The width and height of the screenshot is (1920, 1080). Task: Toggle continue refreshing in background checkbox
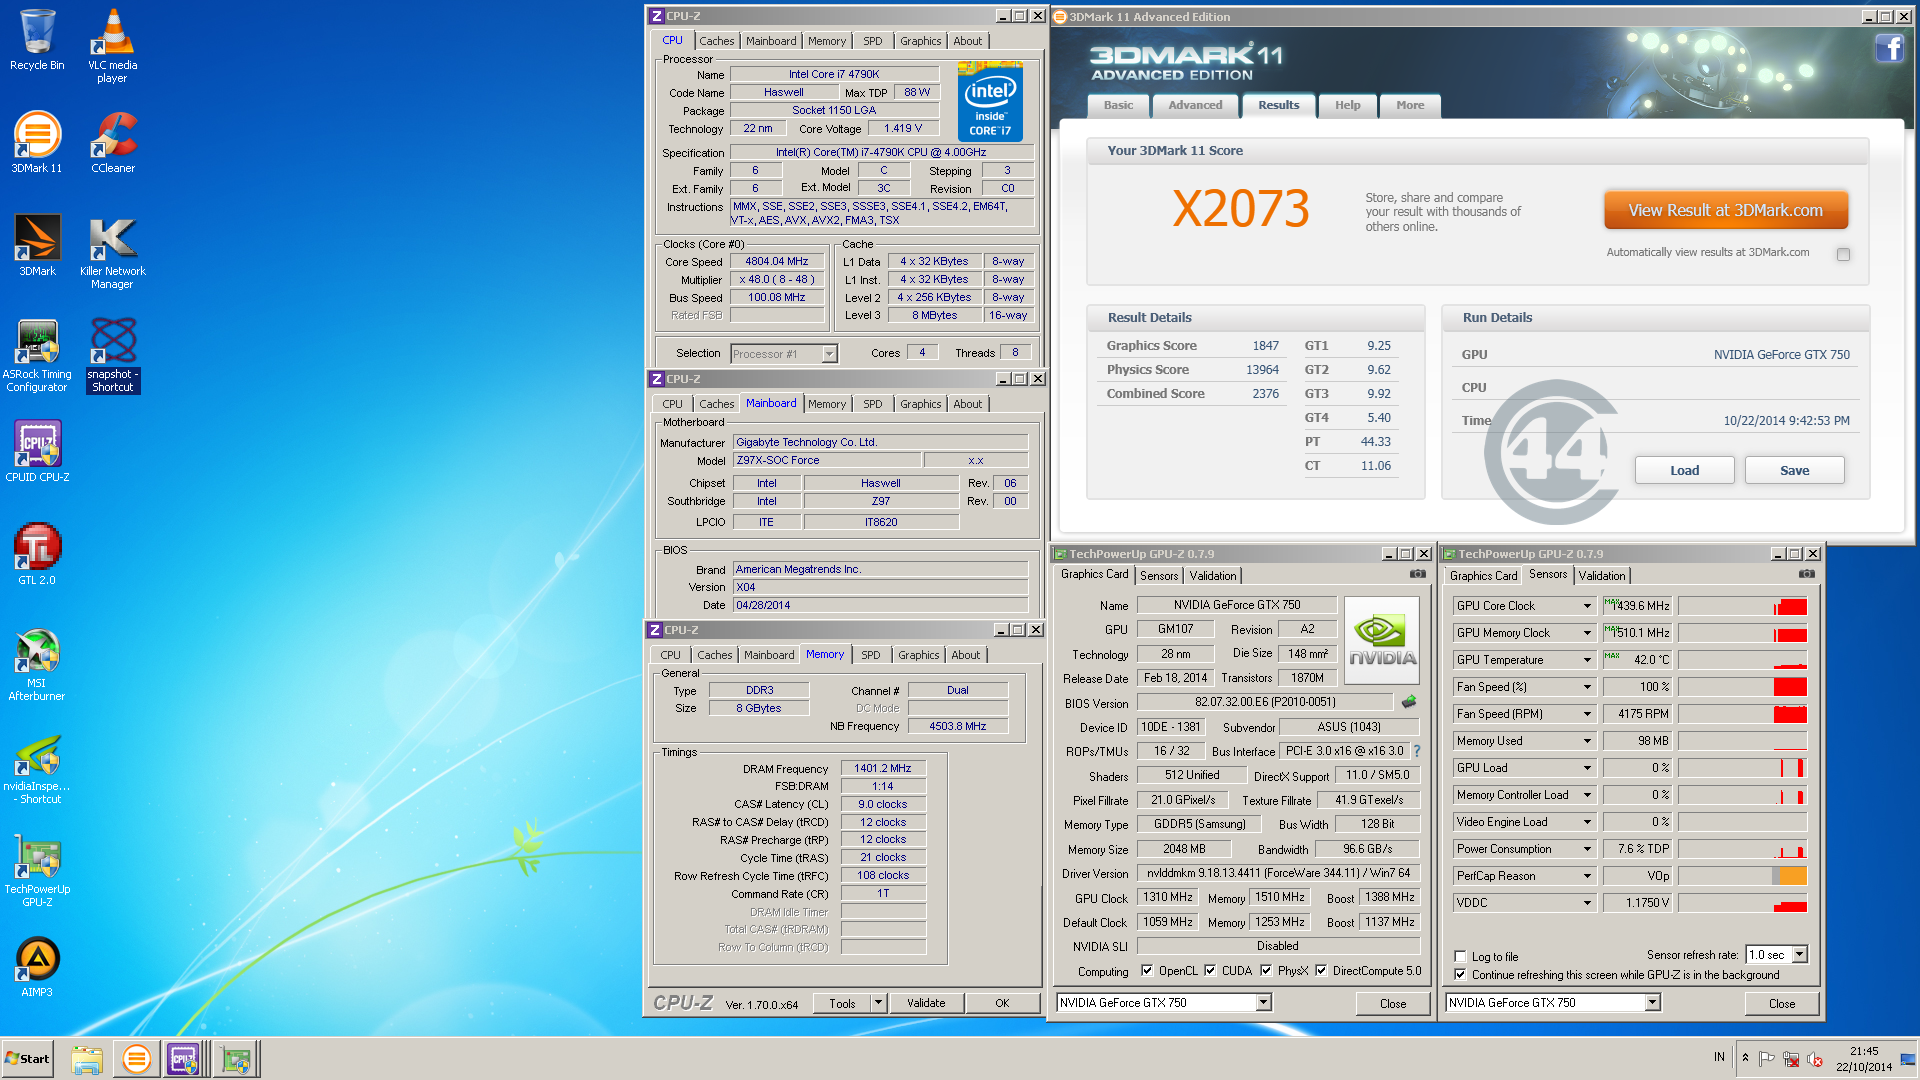pyautogui.click(x=1460, y=974)
